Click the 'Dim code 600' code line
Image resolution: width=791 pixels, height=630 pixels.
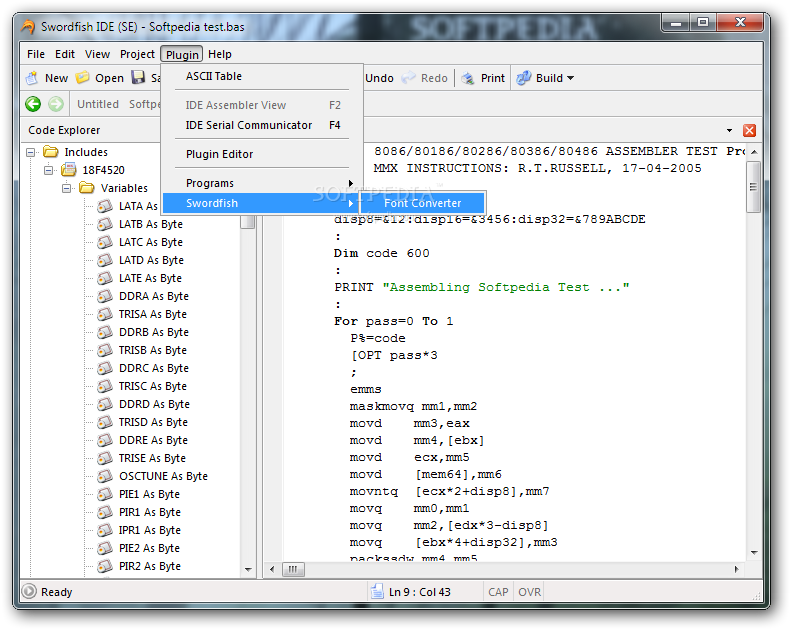pyautogui.click(x=381, y=253)
